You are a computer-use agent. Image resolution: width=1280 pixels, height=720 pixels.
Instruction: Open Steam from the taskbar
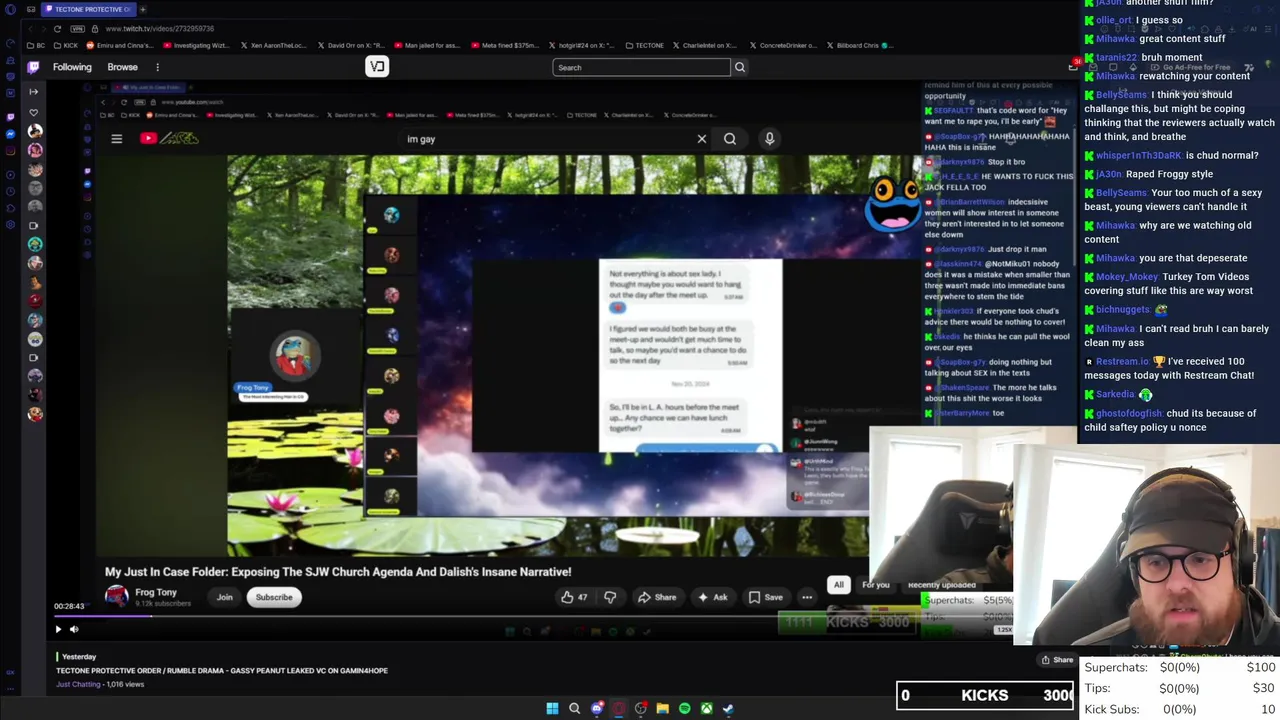coord(728,708)
